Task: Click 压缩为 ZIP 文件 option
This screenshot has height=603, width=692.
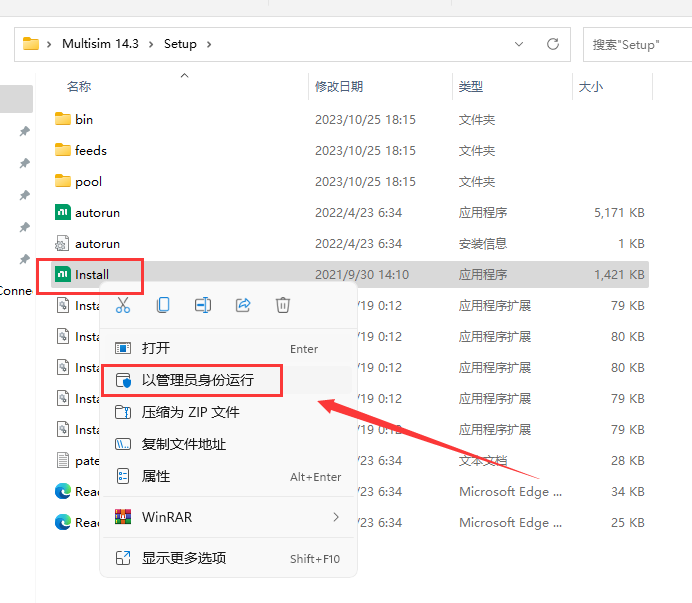Action: coord(190,412)
